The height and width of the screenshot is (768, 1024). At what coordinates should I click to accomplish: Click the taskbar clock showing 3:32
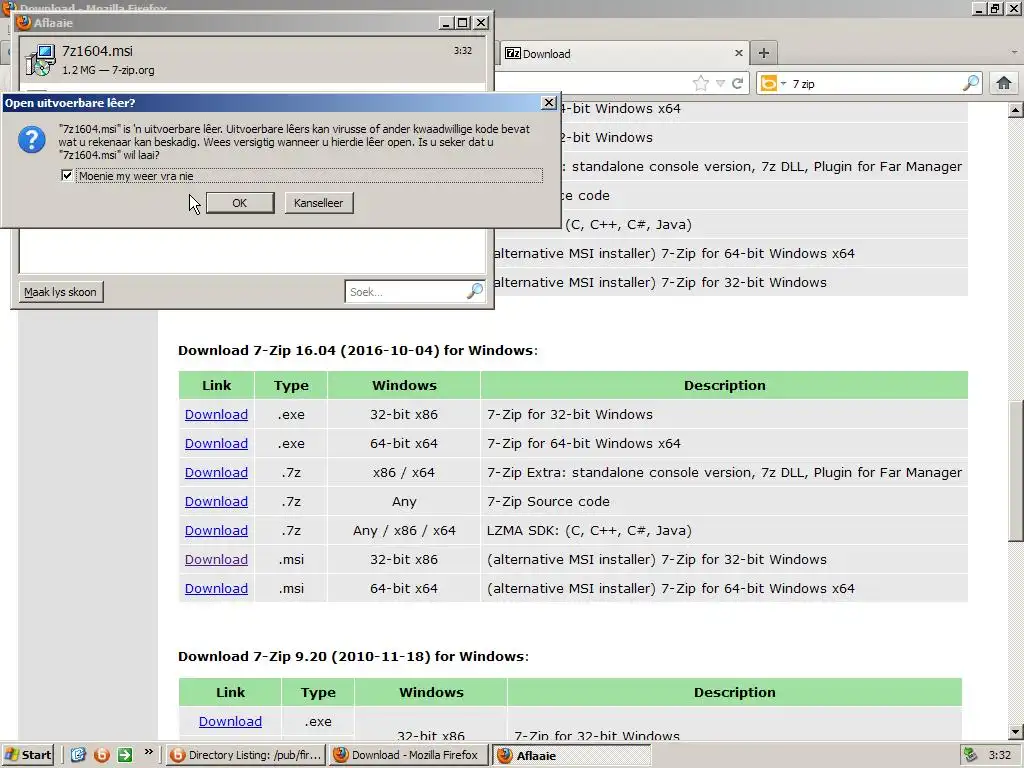[x=1000, y=755]
